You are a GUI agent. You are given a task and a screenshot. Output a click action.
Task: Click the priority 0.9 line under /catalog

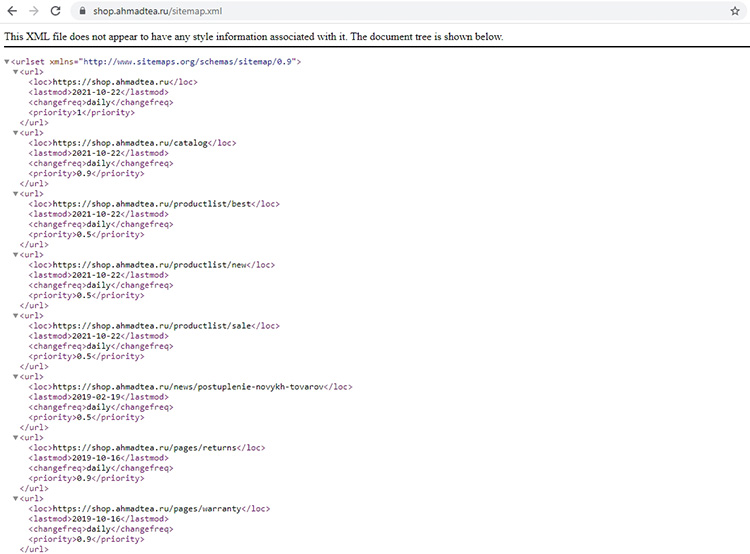point(86,174)
